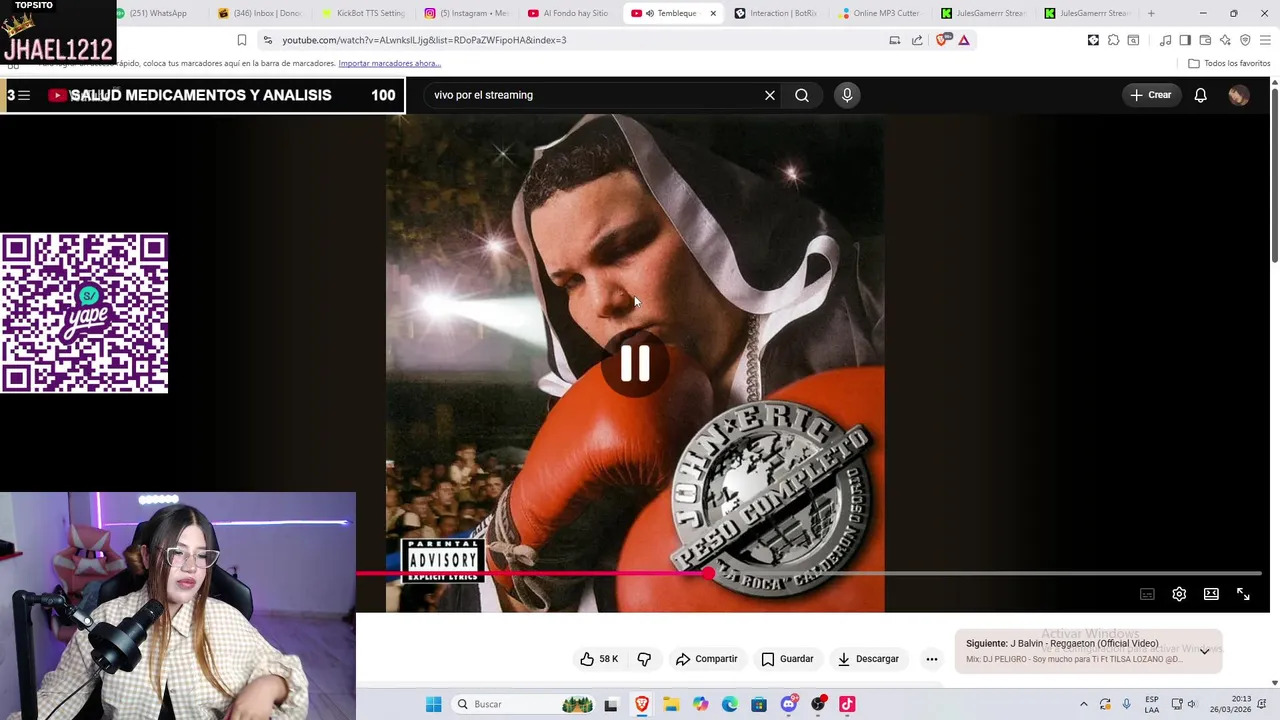The height and width of the screenshot is (720, 1280).
Task: Open the Compartir share dialog
Action: [706, 659]
